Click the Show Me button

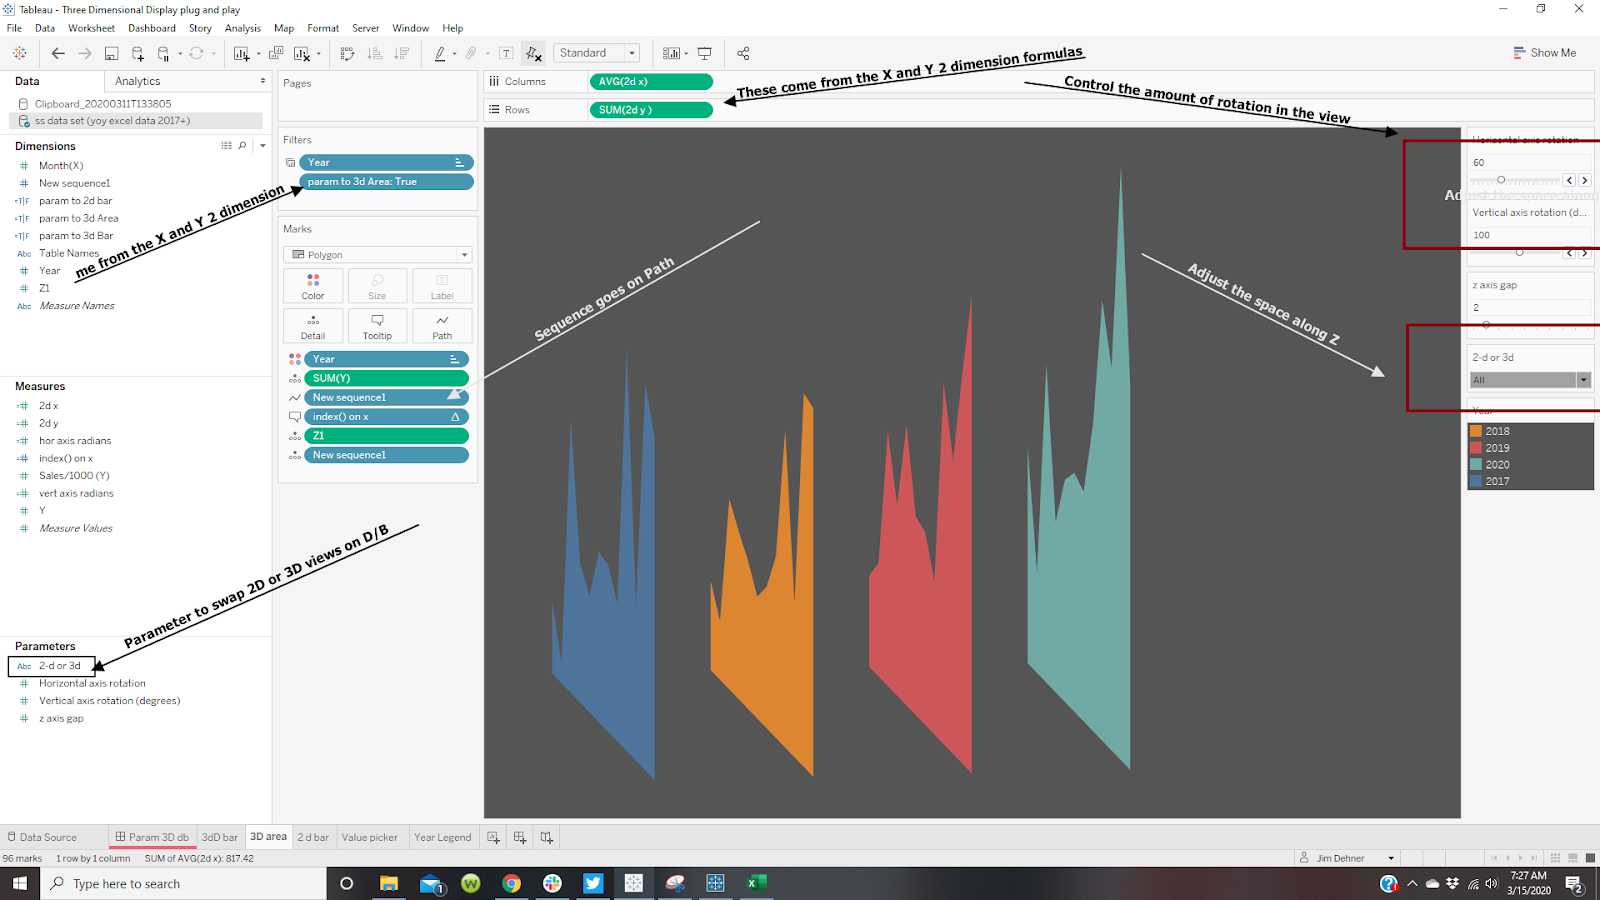coord(1545,52)
